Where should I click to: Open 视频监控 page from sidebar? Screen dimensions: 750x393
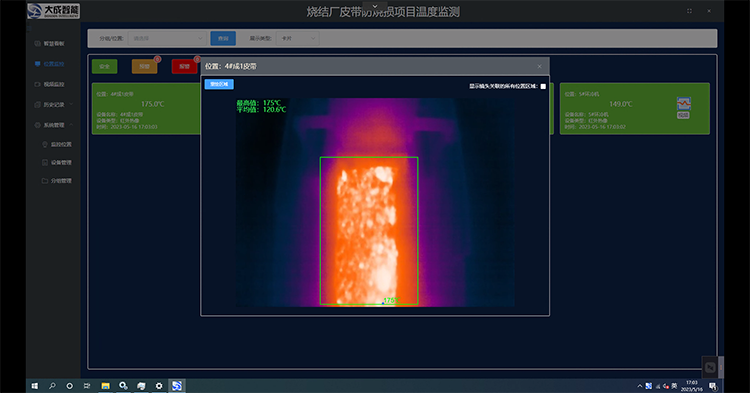click(x=50, y=84)
